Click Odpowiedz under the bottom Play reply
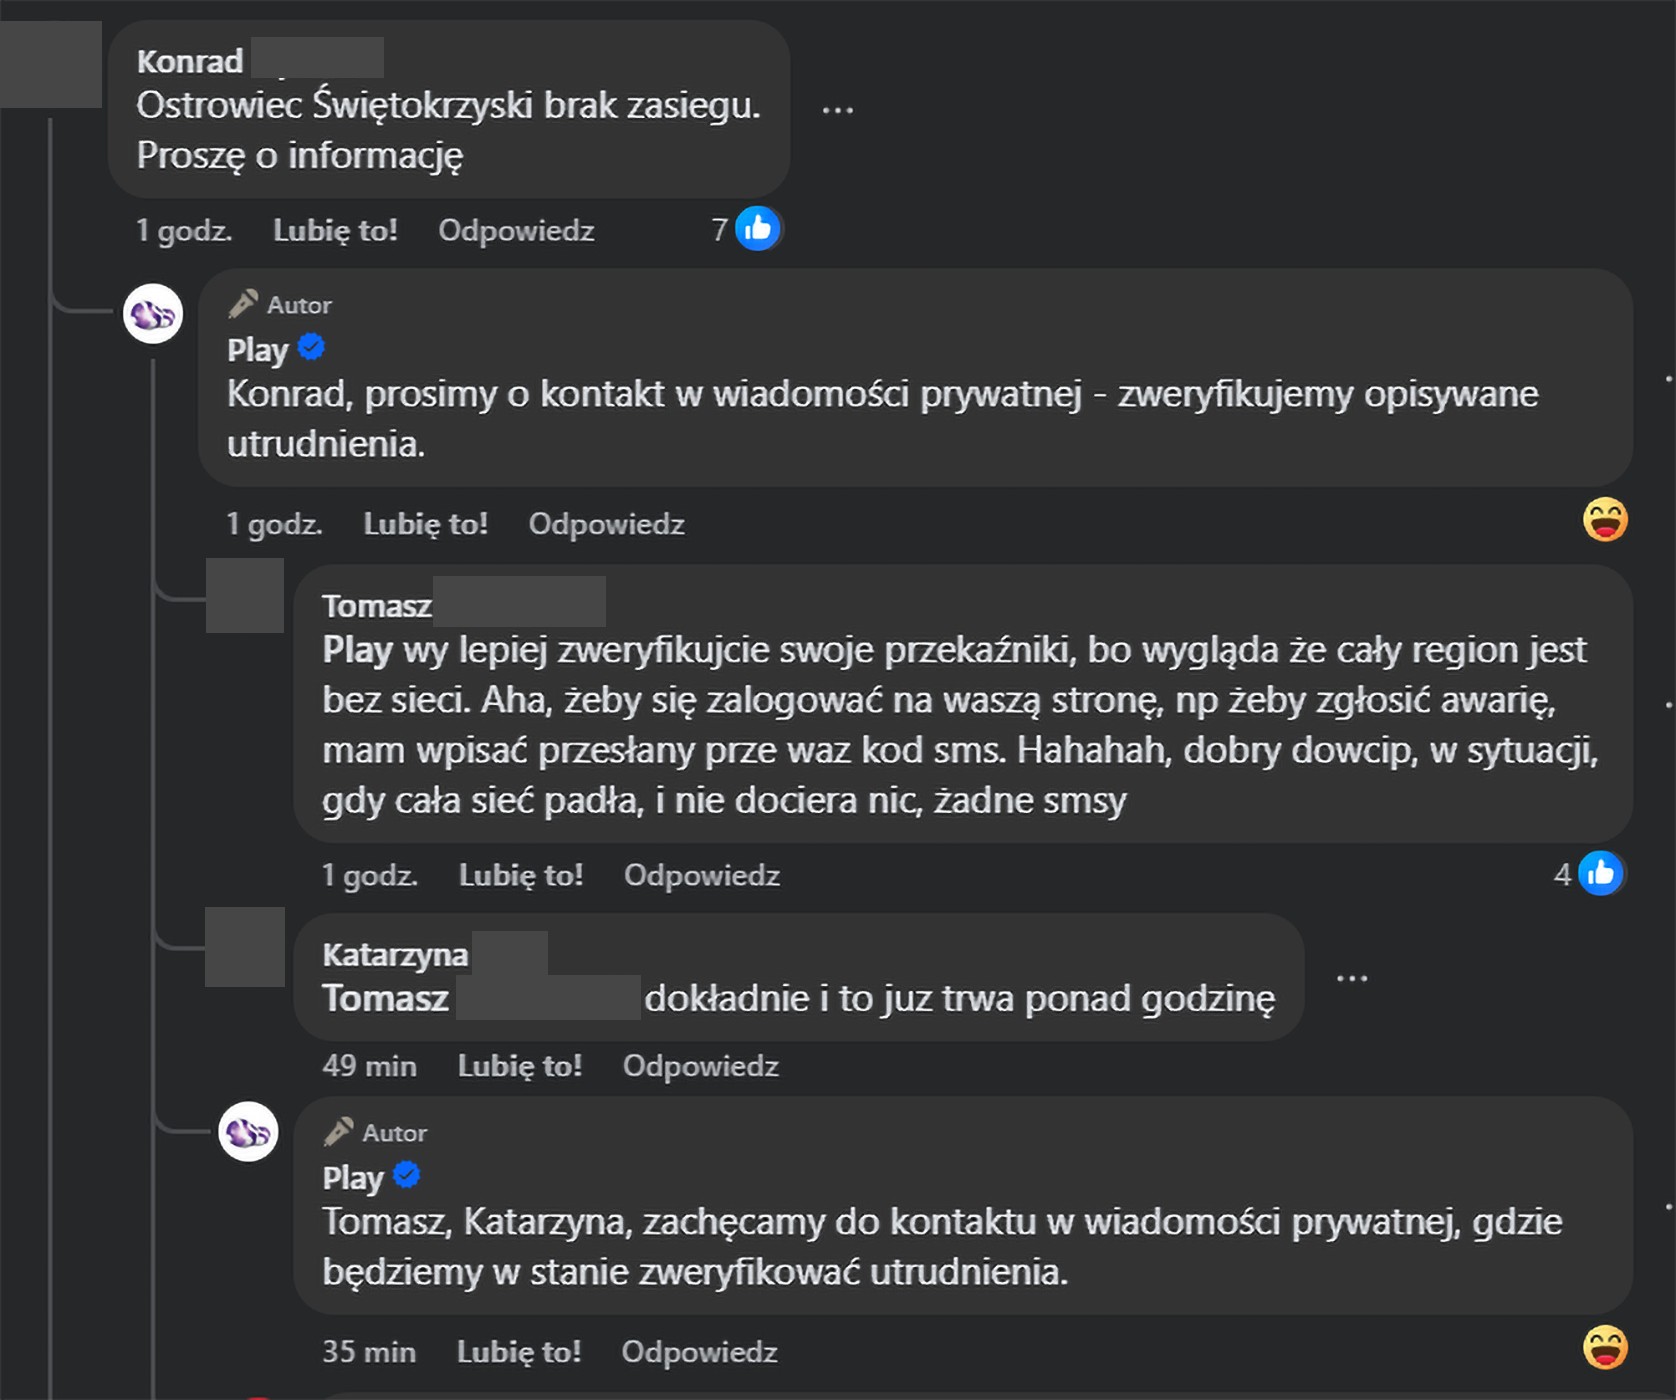 tap(700, 1351)
